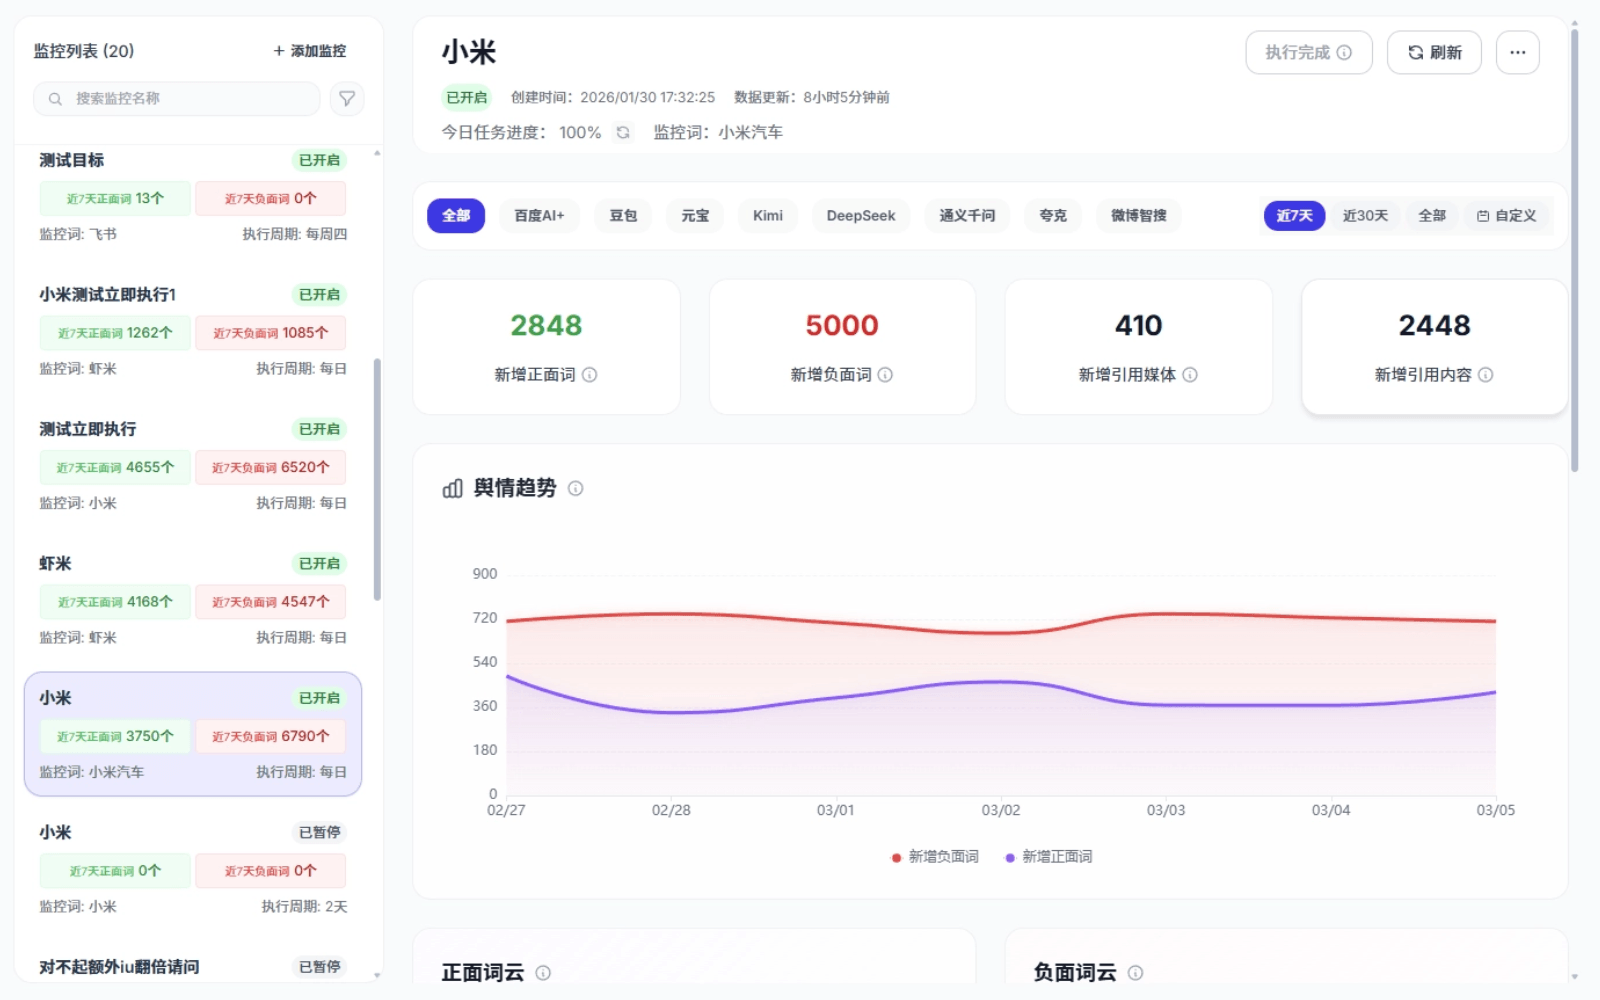Viewport: 1600px width, 1000px height.
Task: Toggle 新增负面词 legend series in chart
Action: [935, 857]
